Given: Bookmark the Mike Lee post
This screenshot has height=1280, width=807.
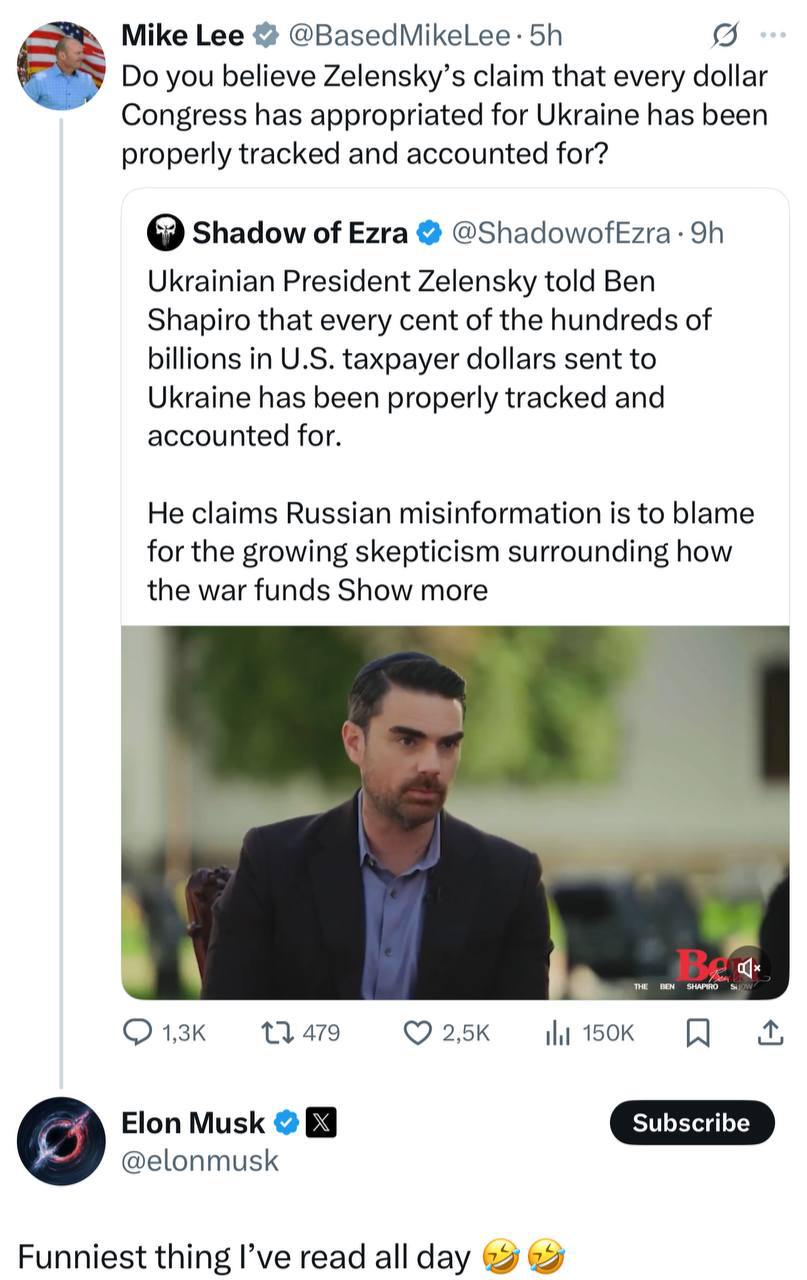Looking at the screenshot, I should [697, 1033].
